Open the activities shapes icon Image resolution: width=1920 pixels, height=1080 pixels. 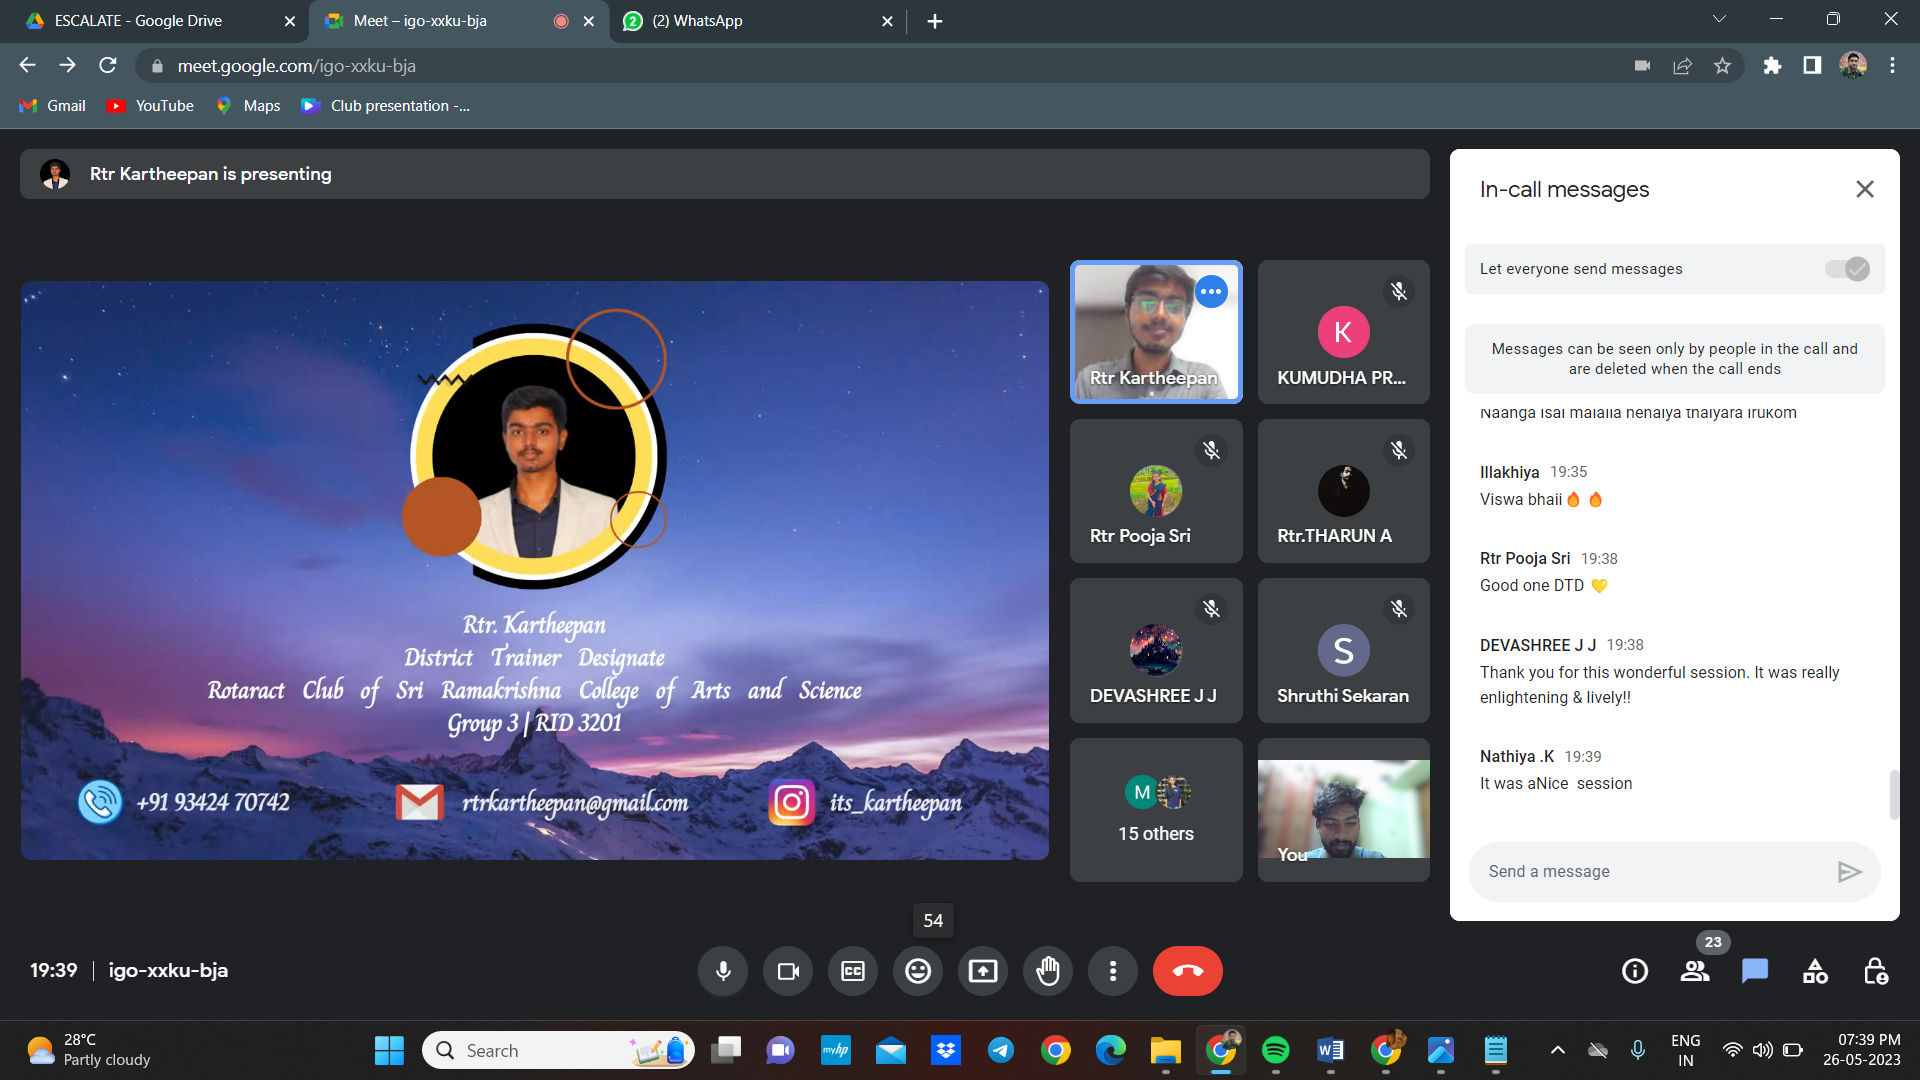[x=1815, y=971]
